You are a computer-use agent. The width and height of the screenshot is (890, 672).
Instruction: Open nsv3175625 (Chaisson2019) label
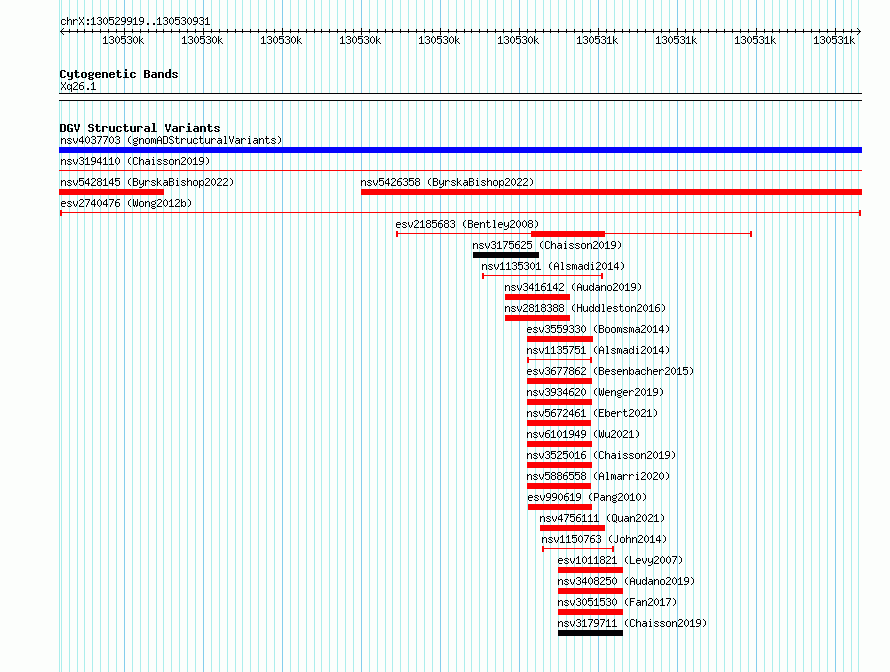pos(547,245)
